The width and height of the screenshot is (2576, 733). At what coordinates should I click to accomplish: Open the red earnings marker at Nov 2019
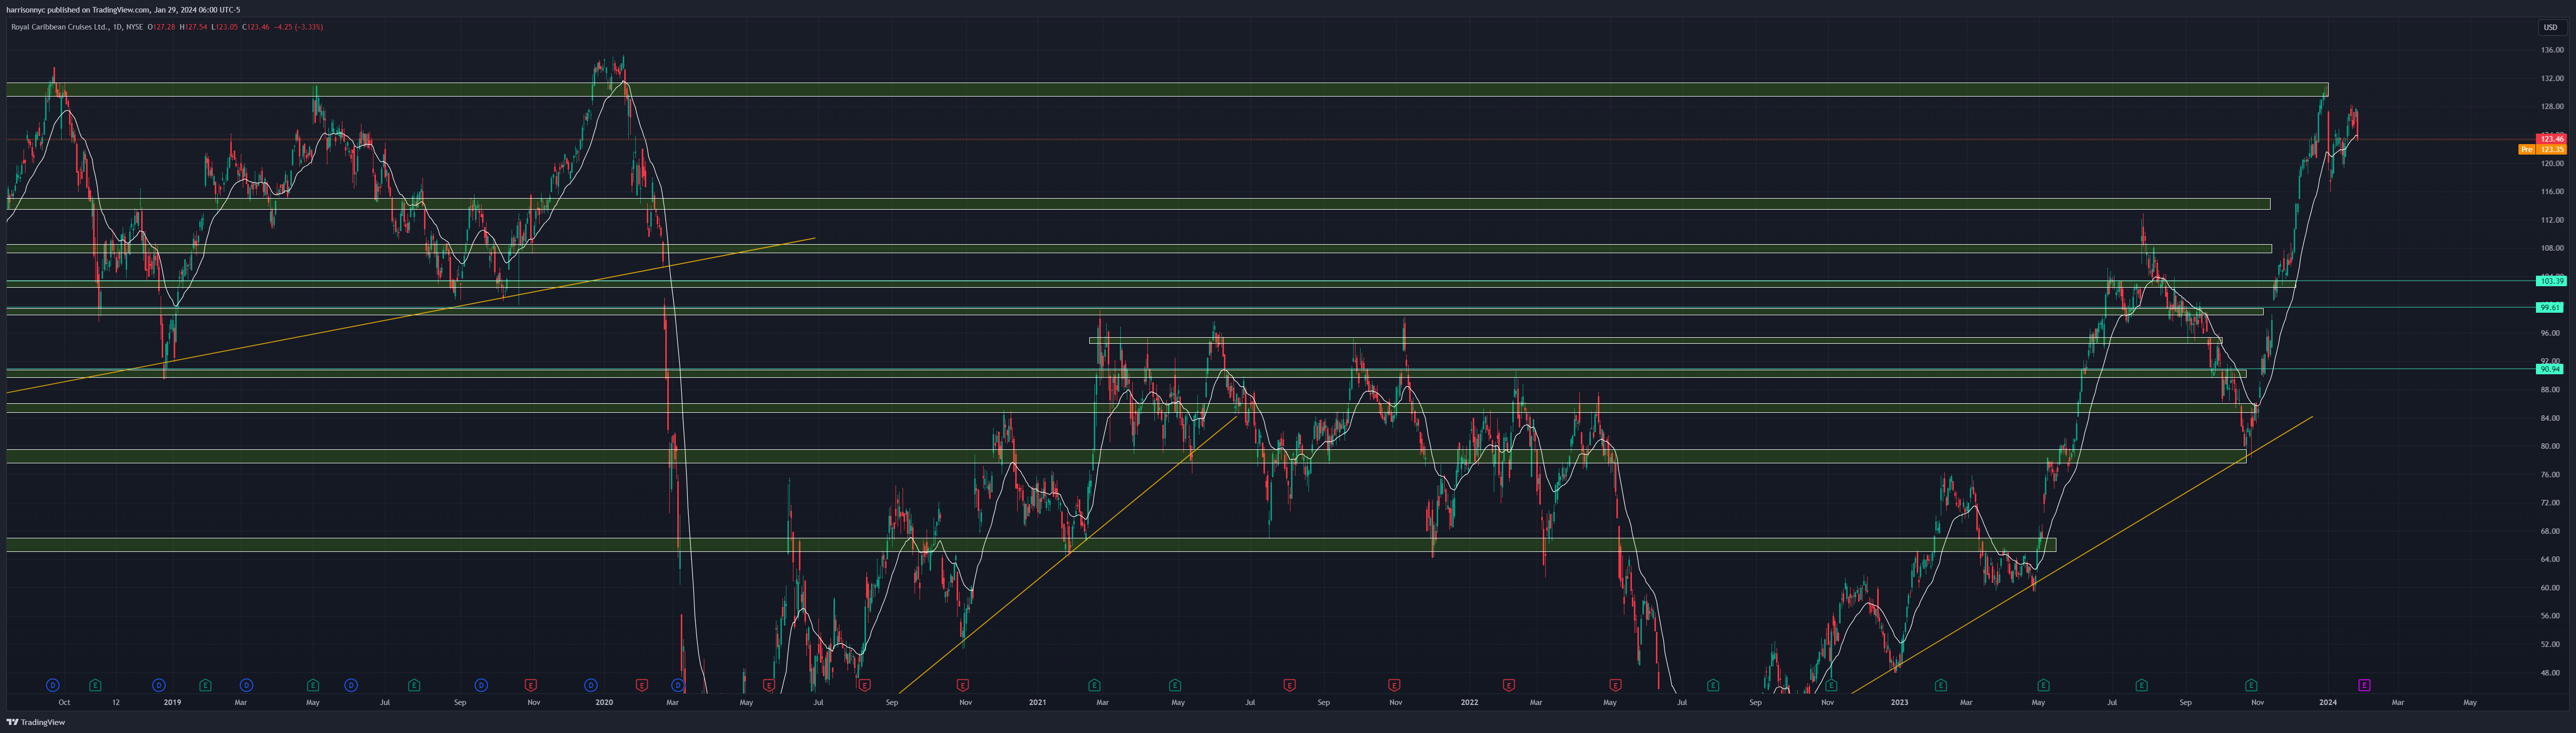coord(531,685)
